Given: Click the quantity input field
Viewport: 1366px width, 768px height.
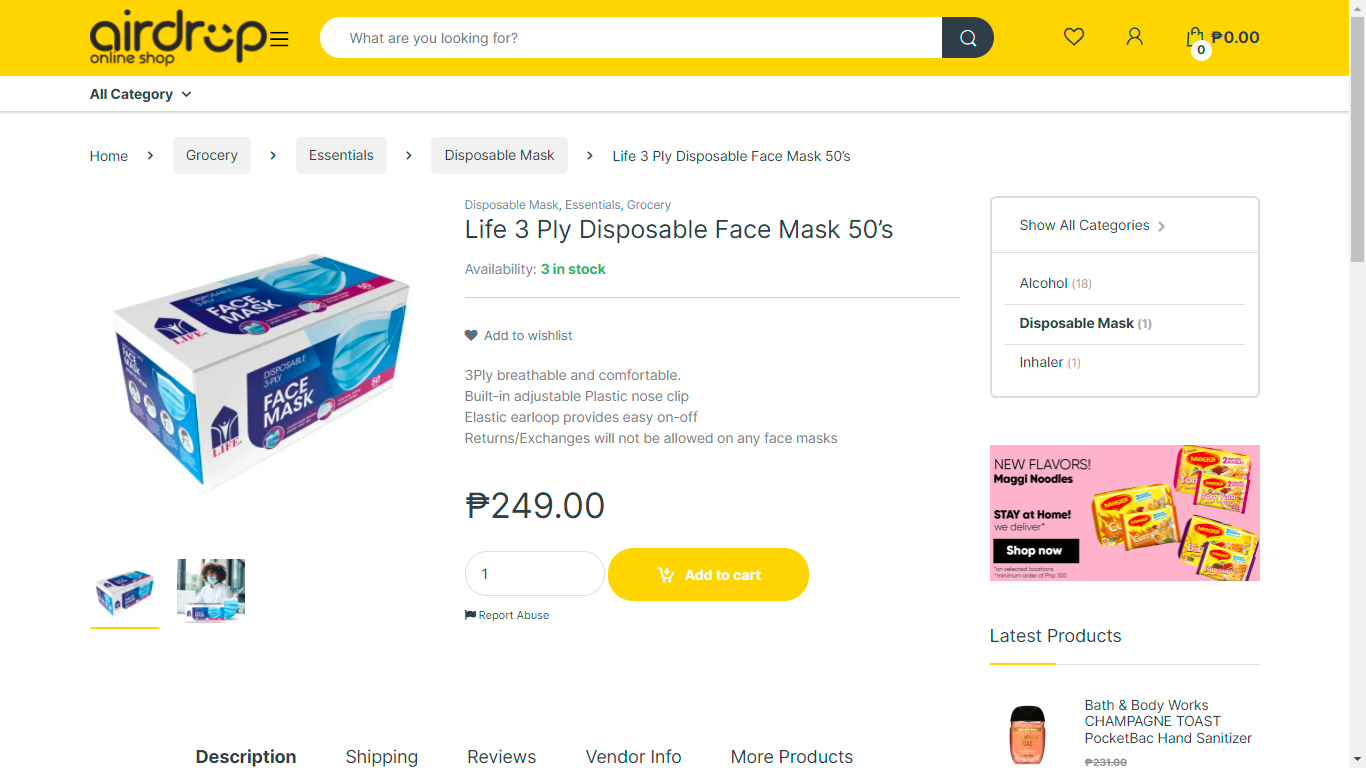Looking at the screenshot, I should 534,574.
